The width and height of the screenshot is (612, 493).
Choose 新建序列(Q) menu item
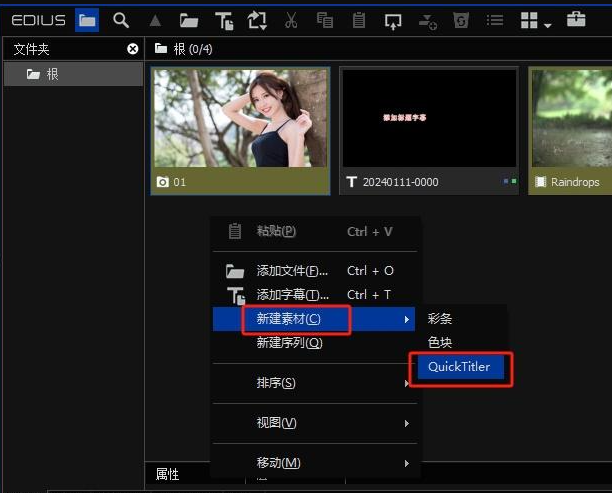point(315,343)
